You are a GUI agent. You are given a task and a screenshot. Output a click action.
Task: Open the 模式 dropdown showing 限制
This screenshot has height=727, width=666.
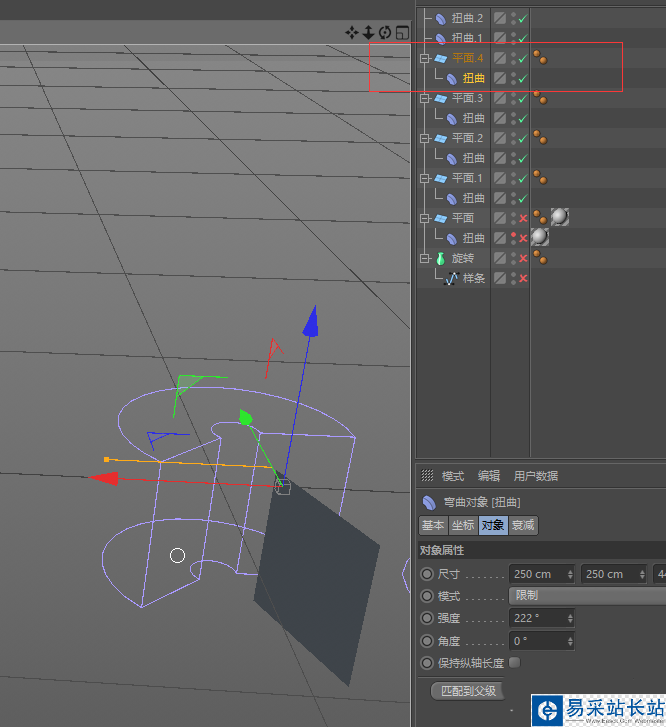click(x=587, y=596)
